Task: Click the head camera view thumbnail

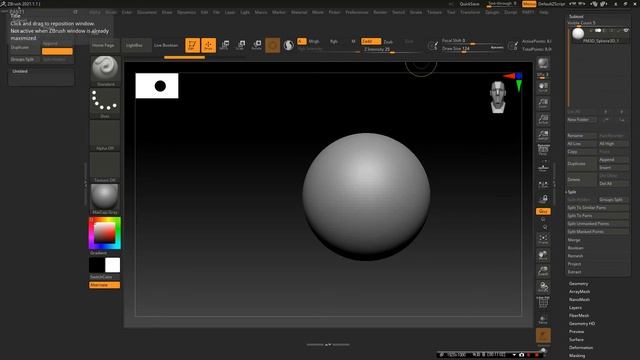Action: coord(498,97)
